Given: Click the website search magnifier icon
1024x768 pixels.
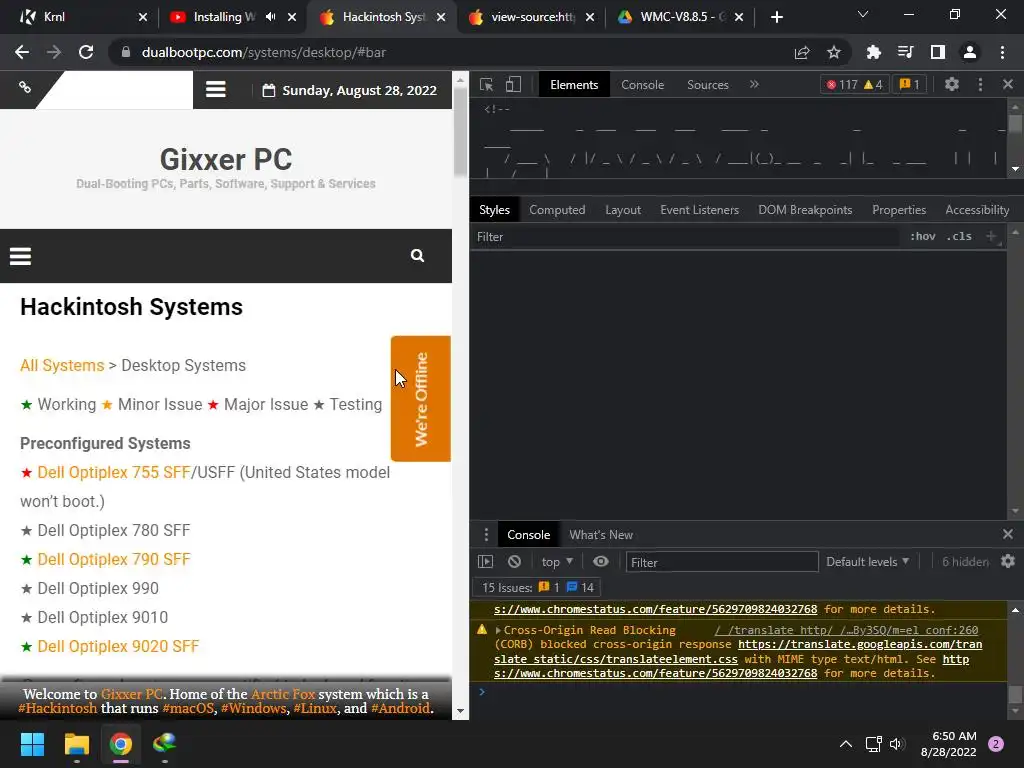Looking at the screenshot, I should pos(417,255).
